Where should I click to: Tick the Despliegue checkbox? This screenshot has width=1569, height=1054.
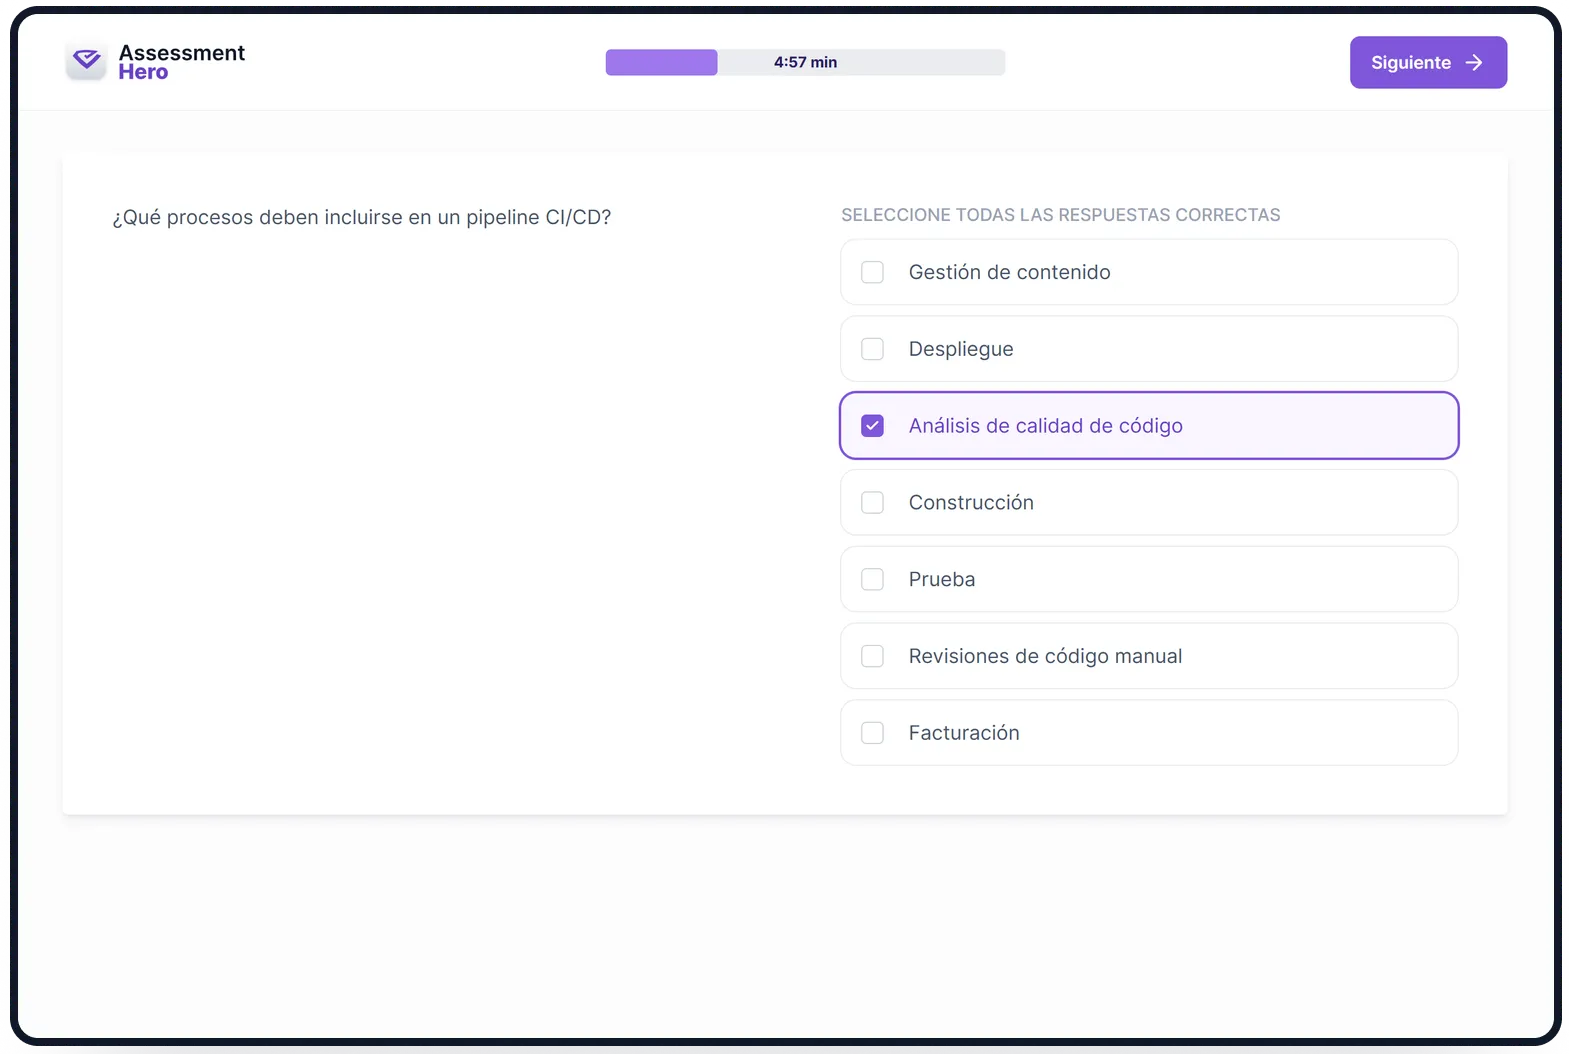pos(872,349)
